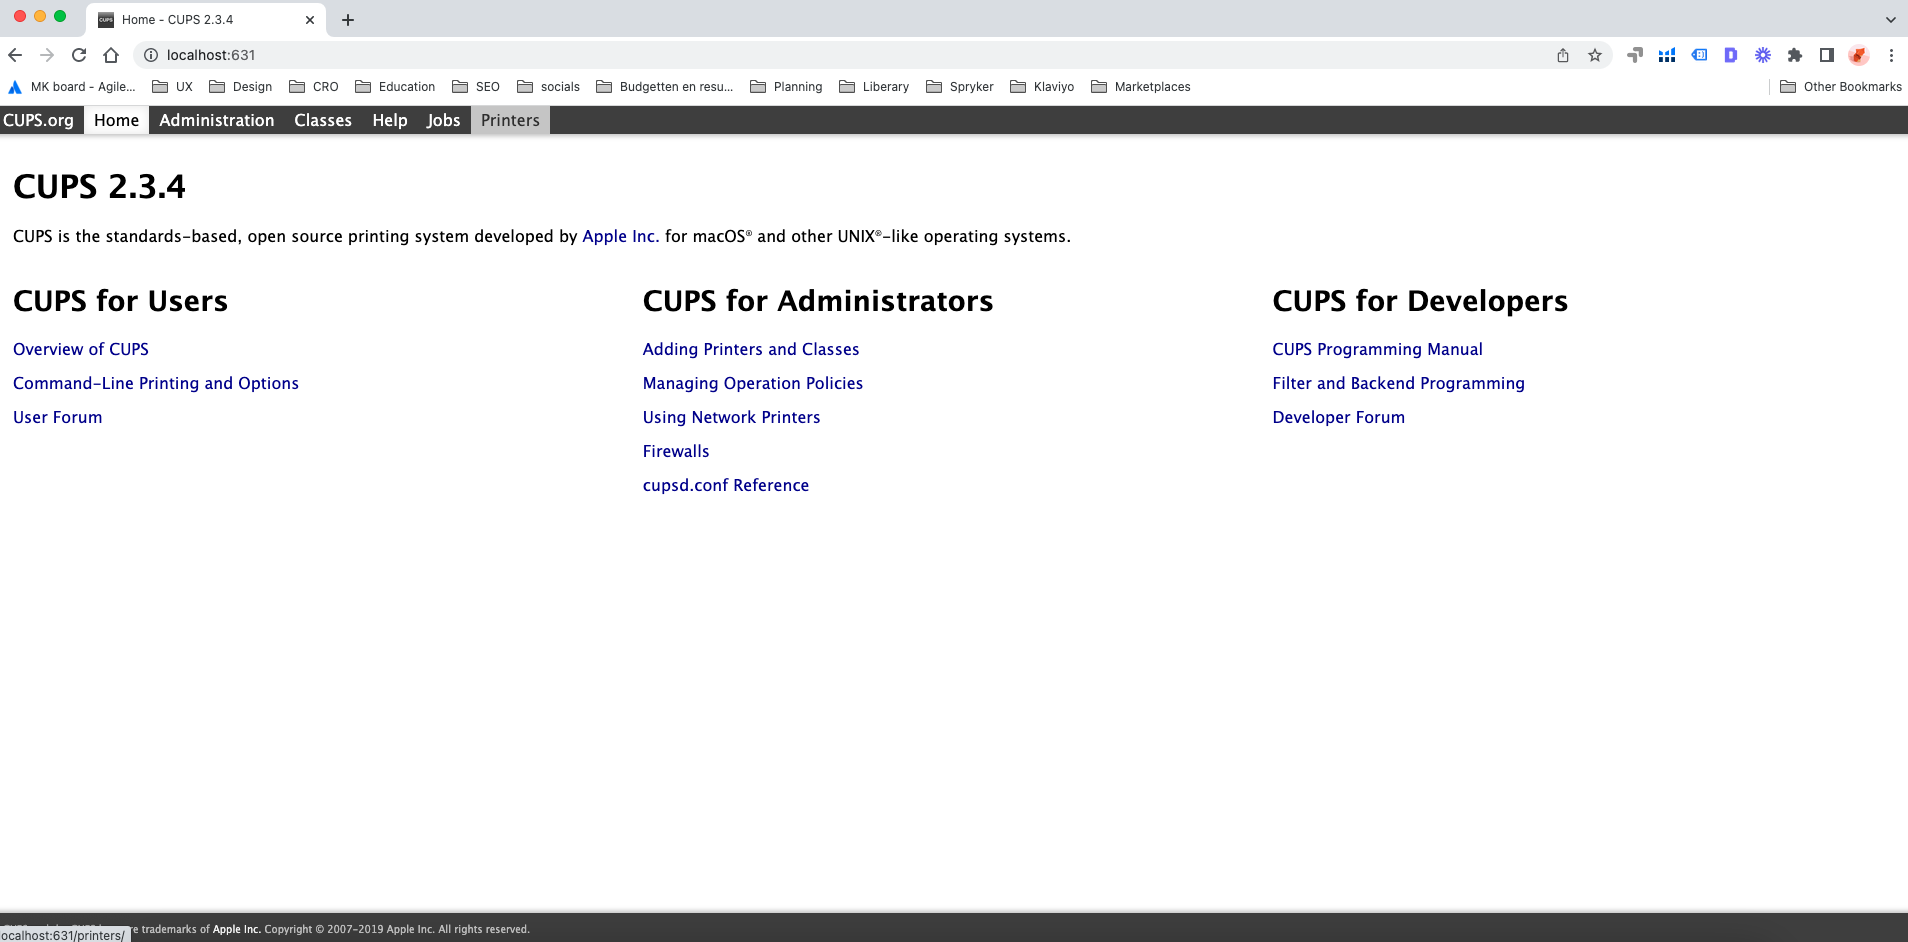This screenshot has width=1908, height=942.
Task: Open the Education bookmarks folder
Action: coord(395,87)
